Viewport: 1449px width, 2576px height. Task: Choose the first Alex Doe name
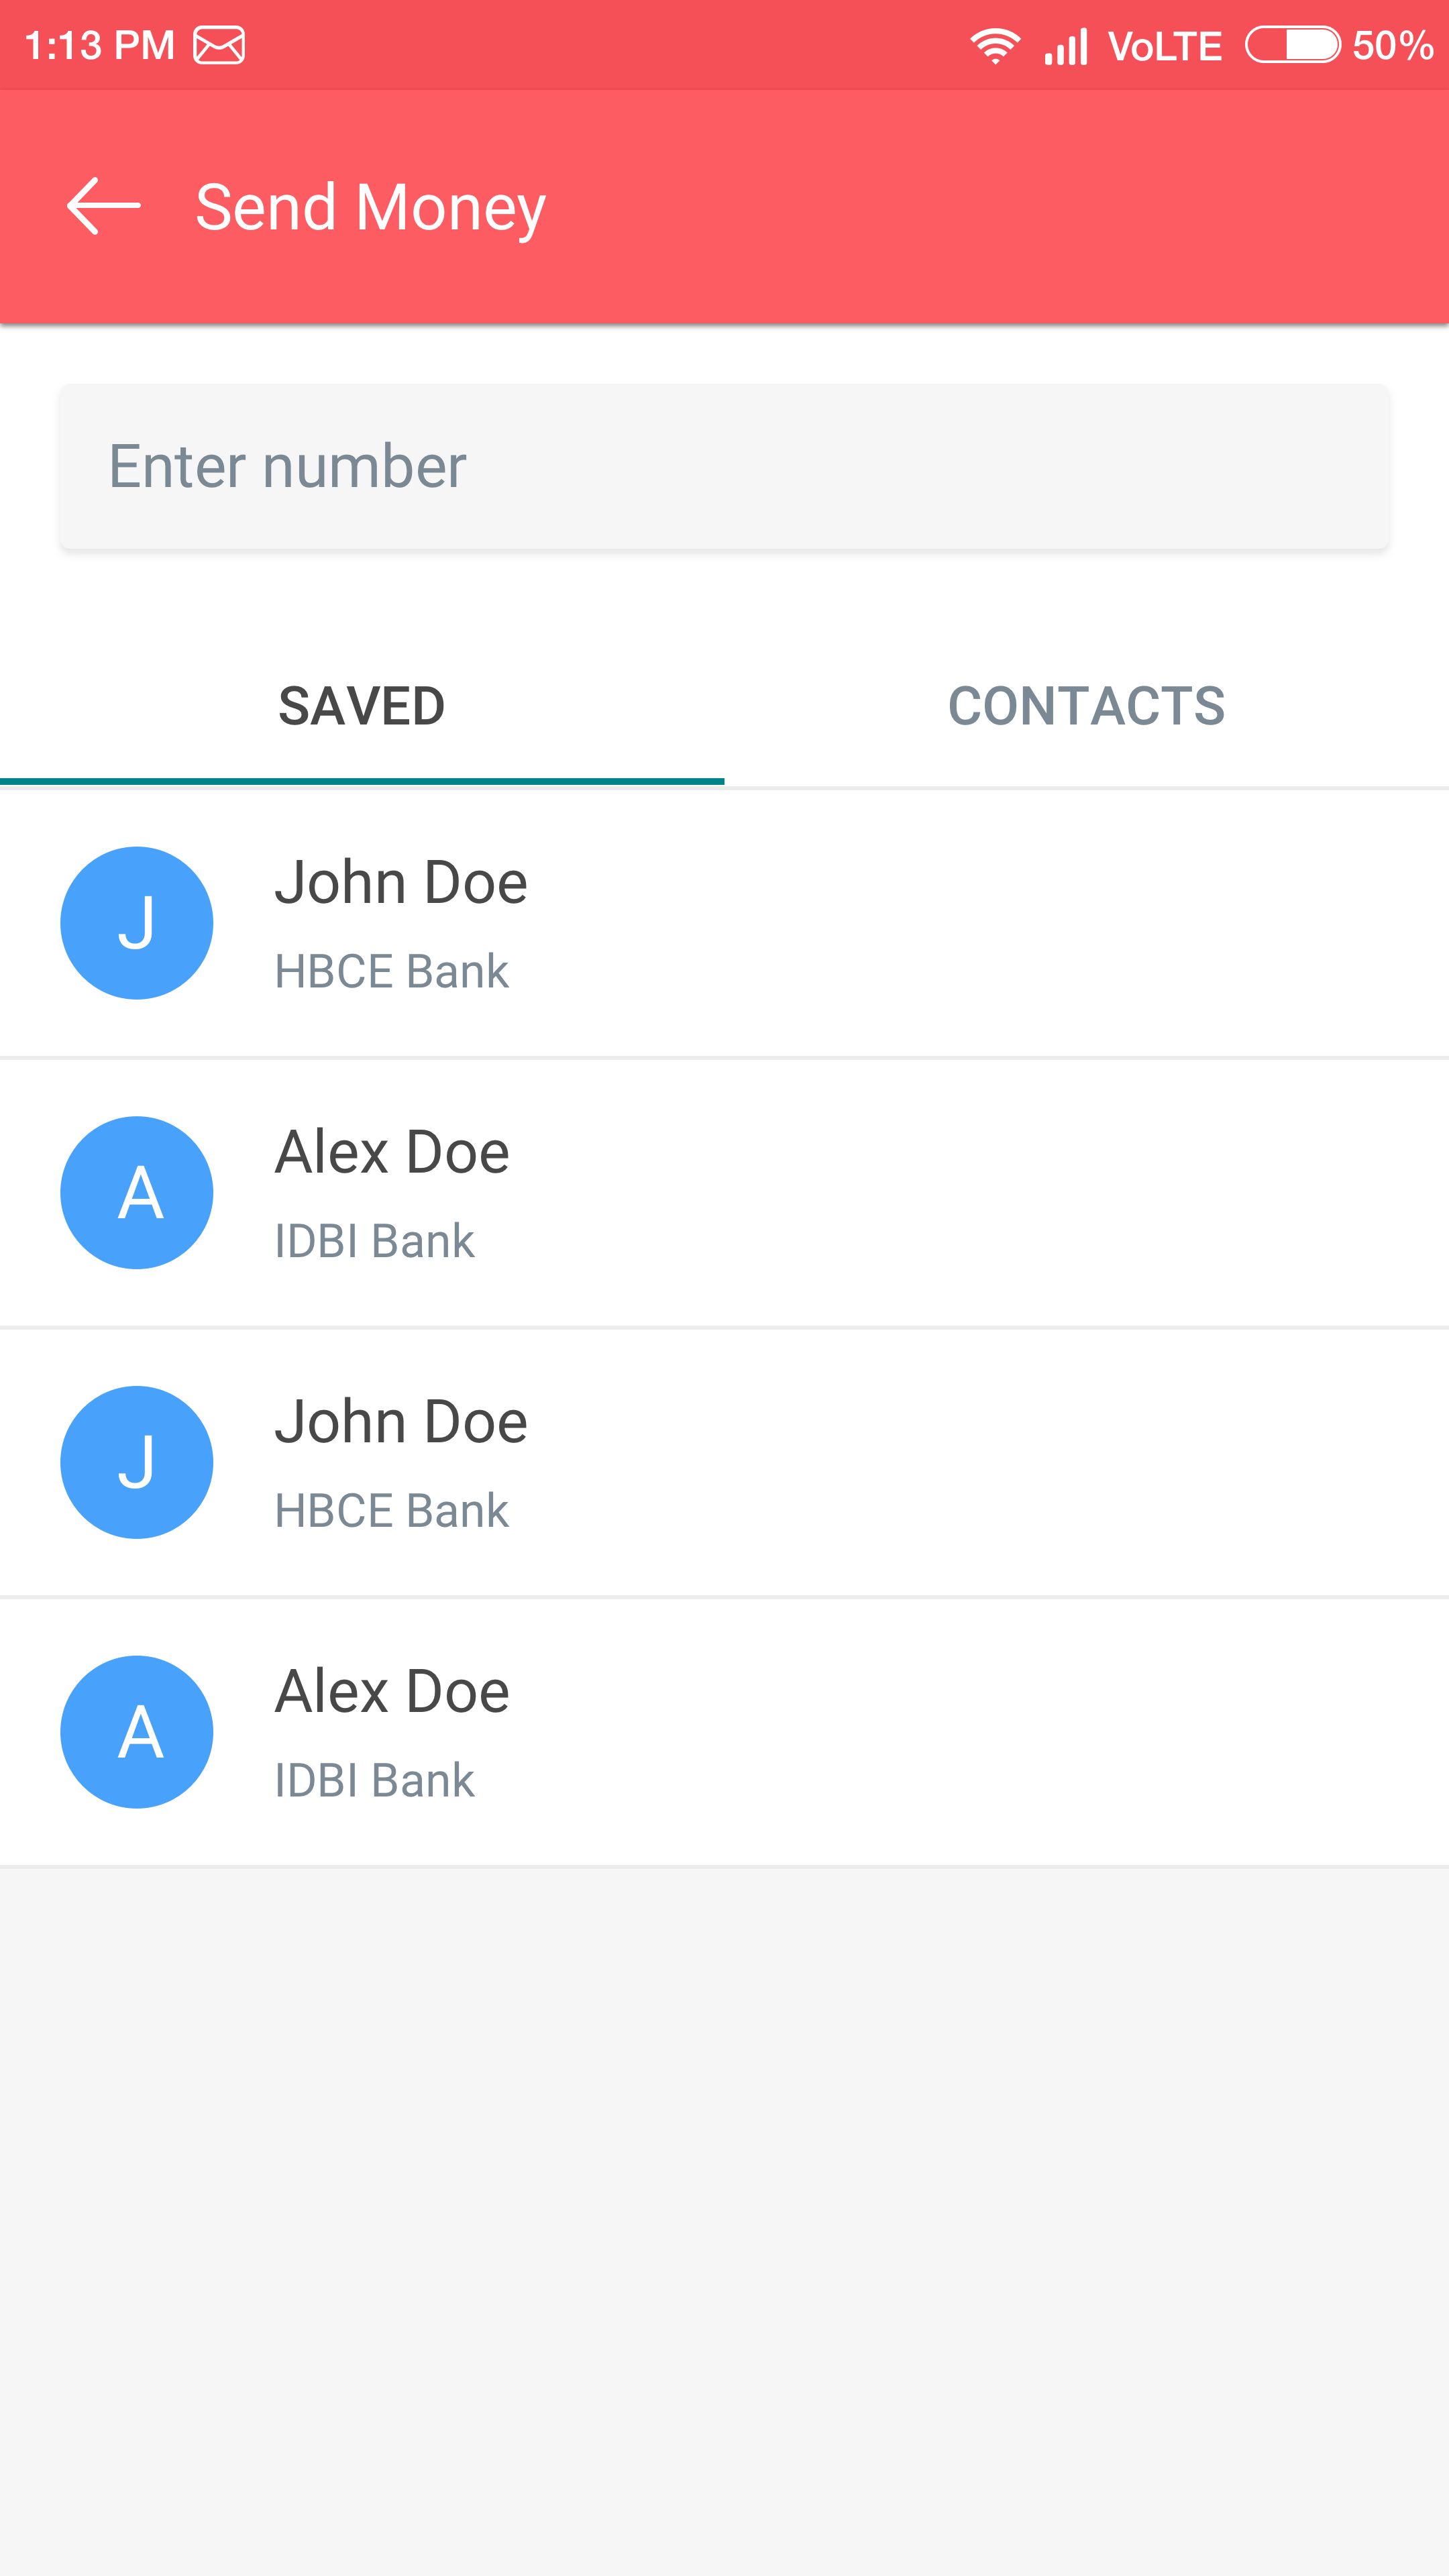click(x=392, y=1152)
